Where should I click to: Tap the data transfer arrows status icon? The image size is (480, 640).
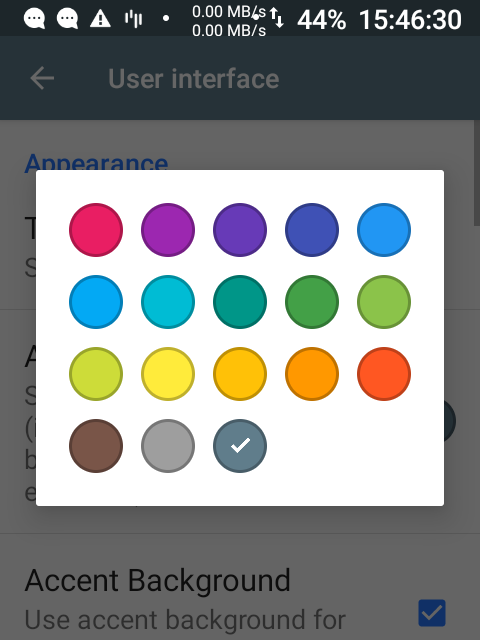(278, 18)
